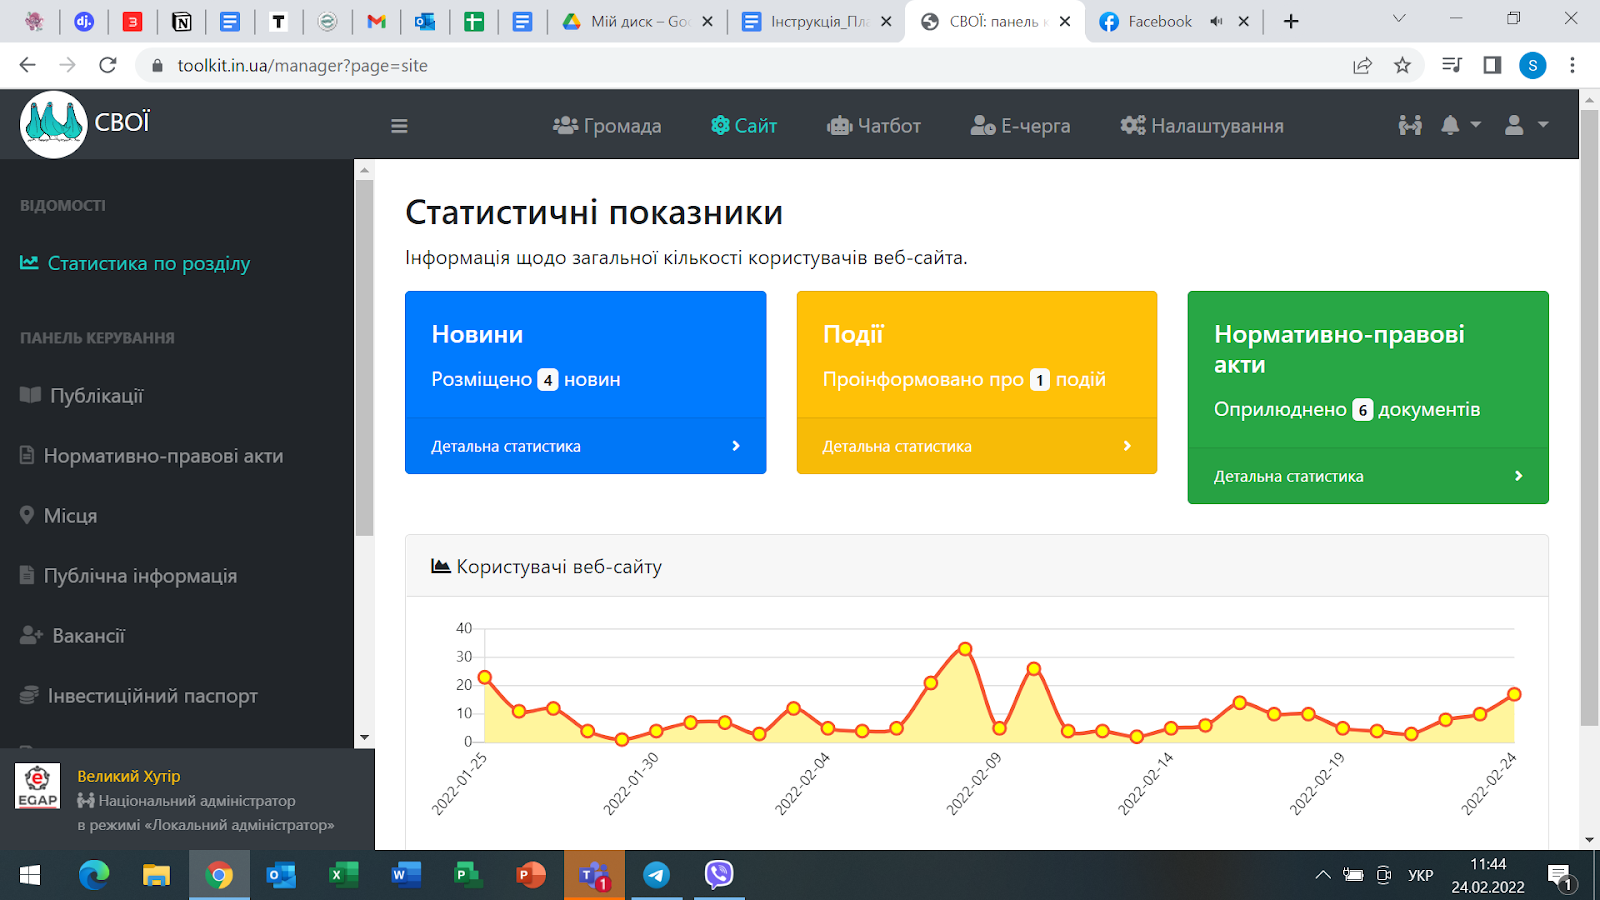Open Налаштування settings section
The width and height of the screenshot is (1600, 900).
tap(1202, 126)
